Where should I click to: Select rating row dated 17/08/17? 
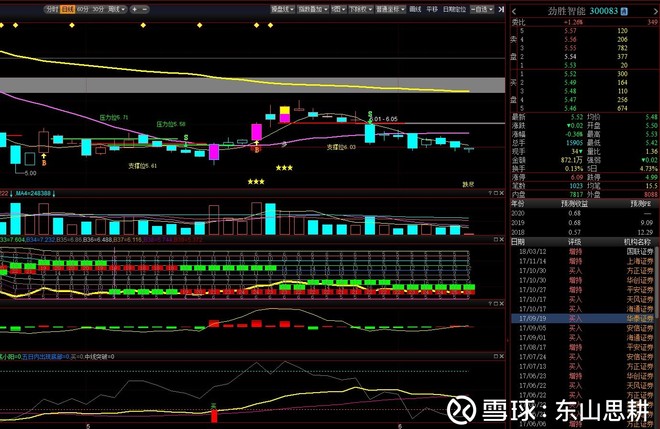[x=585, y=347]
